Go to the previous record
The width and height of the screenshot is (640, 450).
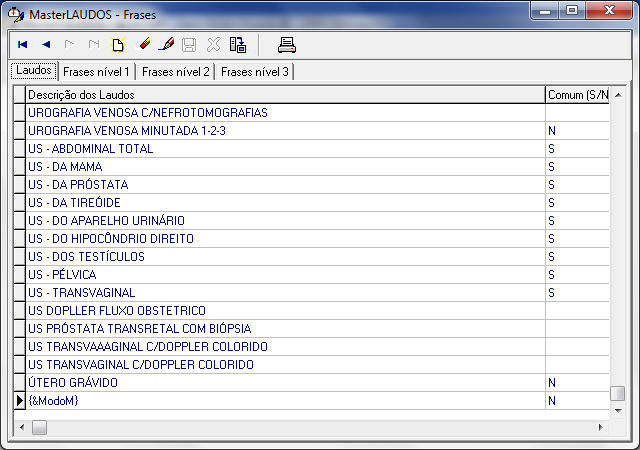46,45
